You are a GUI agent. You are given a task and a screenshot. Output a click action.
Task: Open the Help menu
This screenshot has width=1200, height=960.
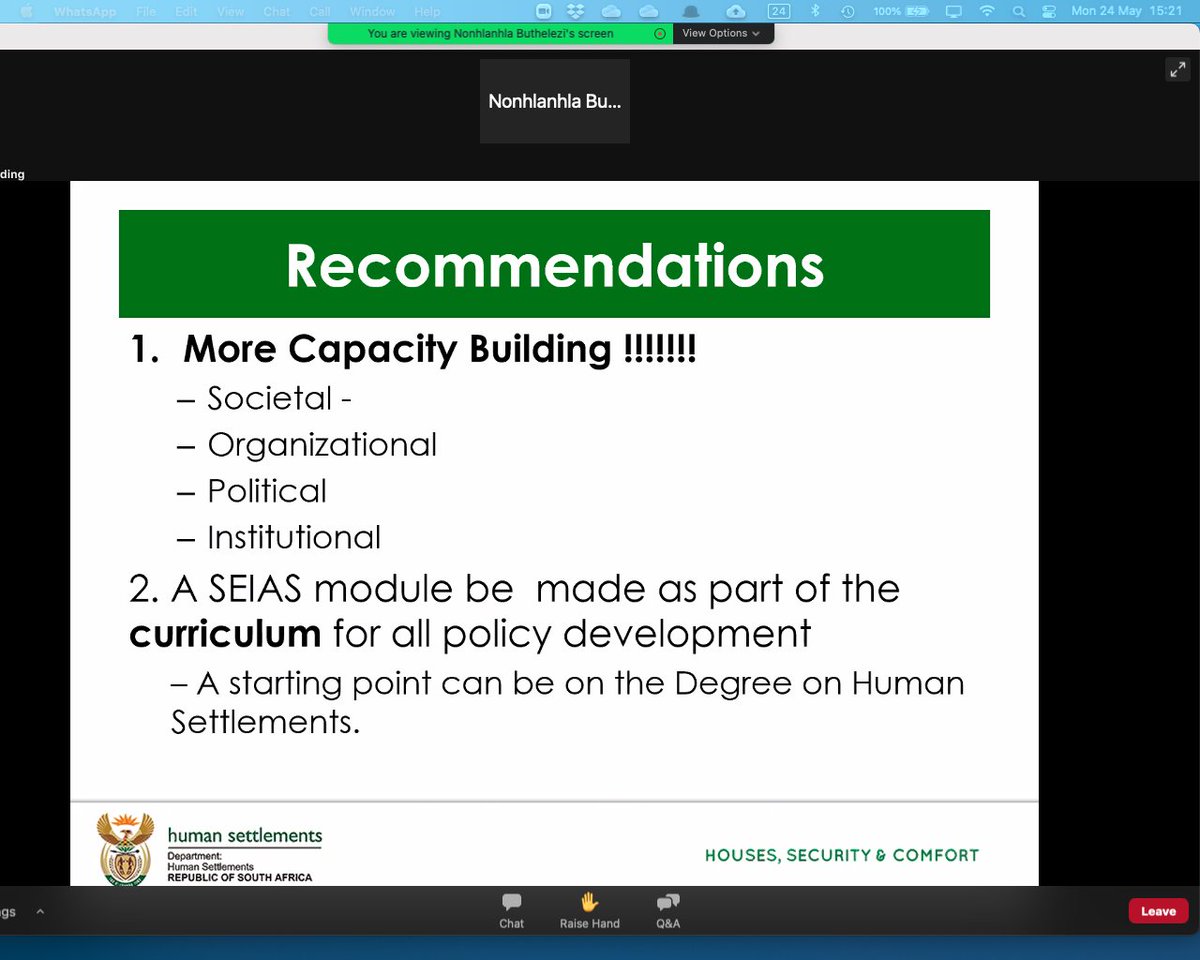click(427, 11)
